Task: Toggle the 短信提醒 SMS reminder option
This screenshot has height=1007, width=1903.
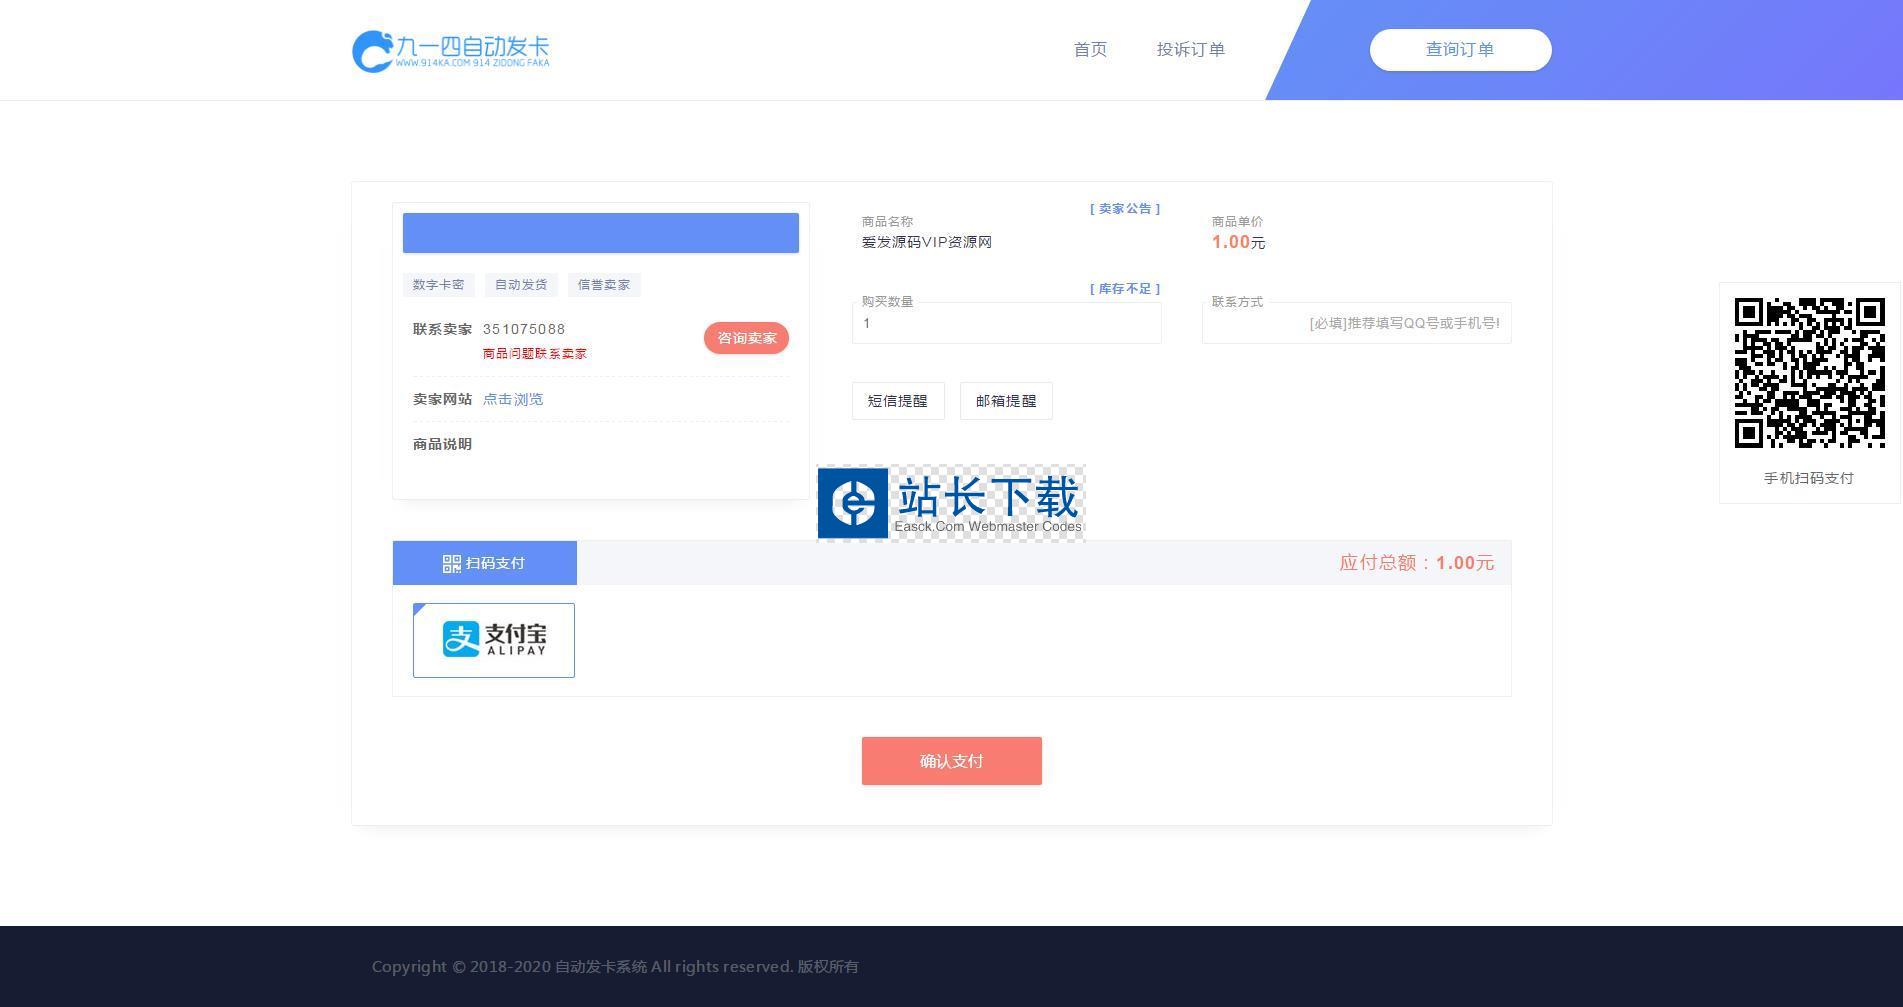Action: [898, 401]
